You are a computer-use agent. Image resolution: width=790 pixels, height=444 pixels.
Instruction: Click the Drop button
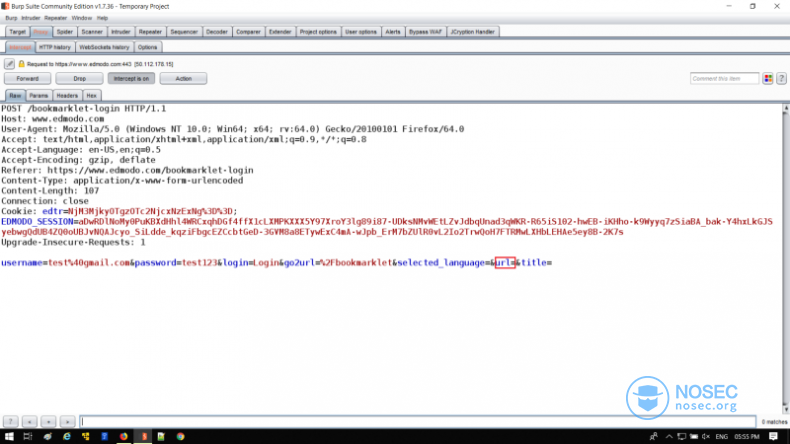(80, 79)
